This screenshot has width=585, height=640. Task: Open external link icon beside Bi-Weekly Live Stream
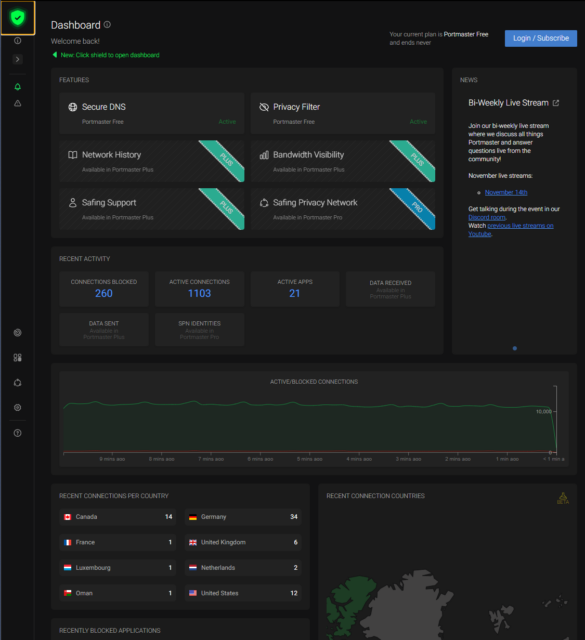point(556,103)
